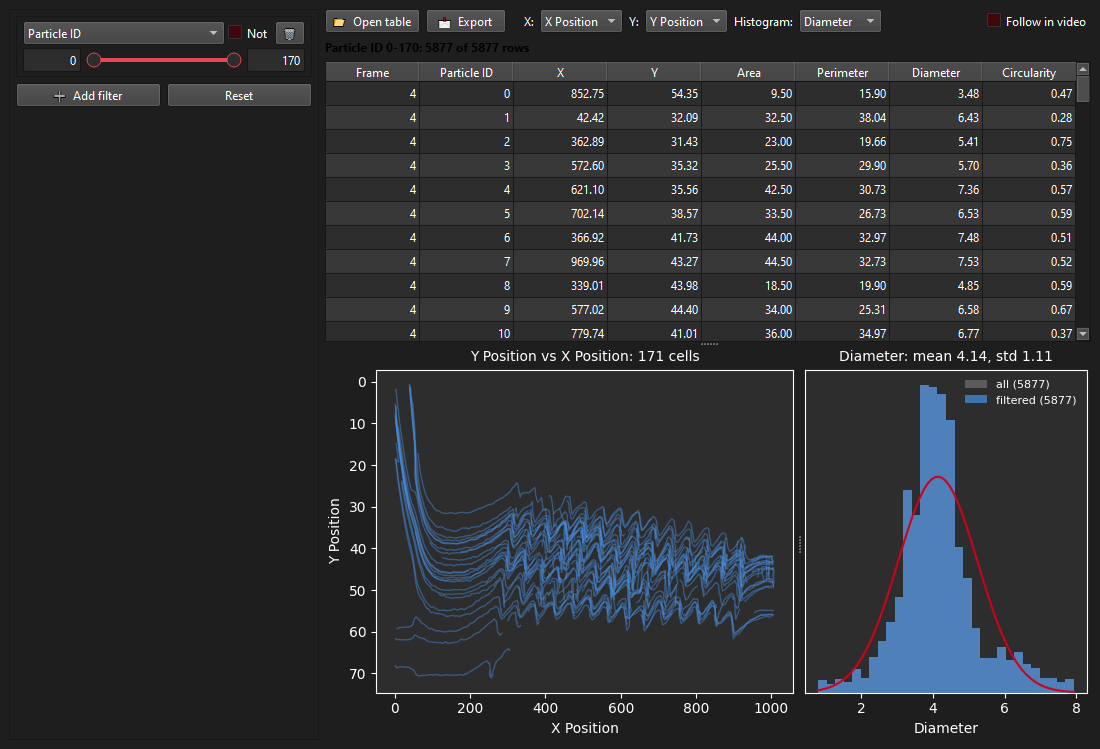Click the plus icon on Add filter
The height and width of the screenshot is (749, 1100).
coord(60,96)
